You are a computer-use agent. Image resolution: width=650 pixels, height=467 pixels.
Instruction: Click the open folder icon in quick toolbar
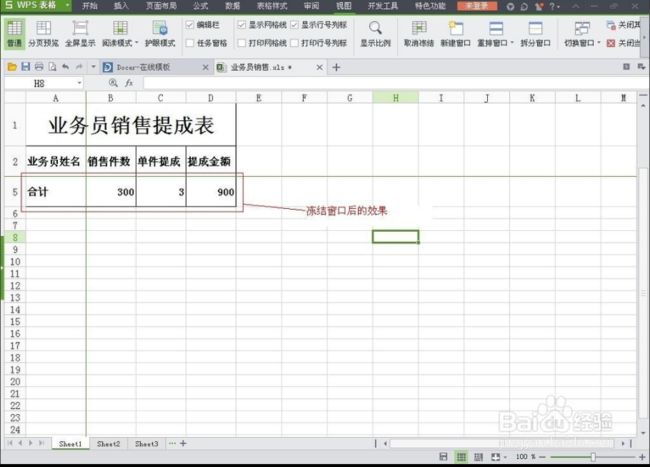click(12, 67)
